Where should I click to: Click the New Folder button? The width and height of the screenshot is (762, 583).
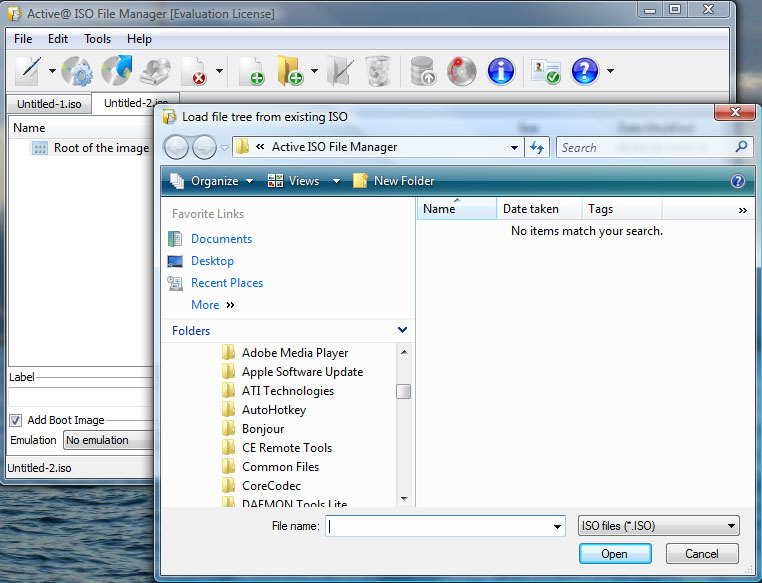click(x=394, y=181)
